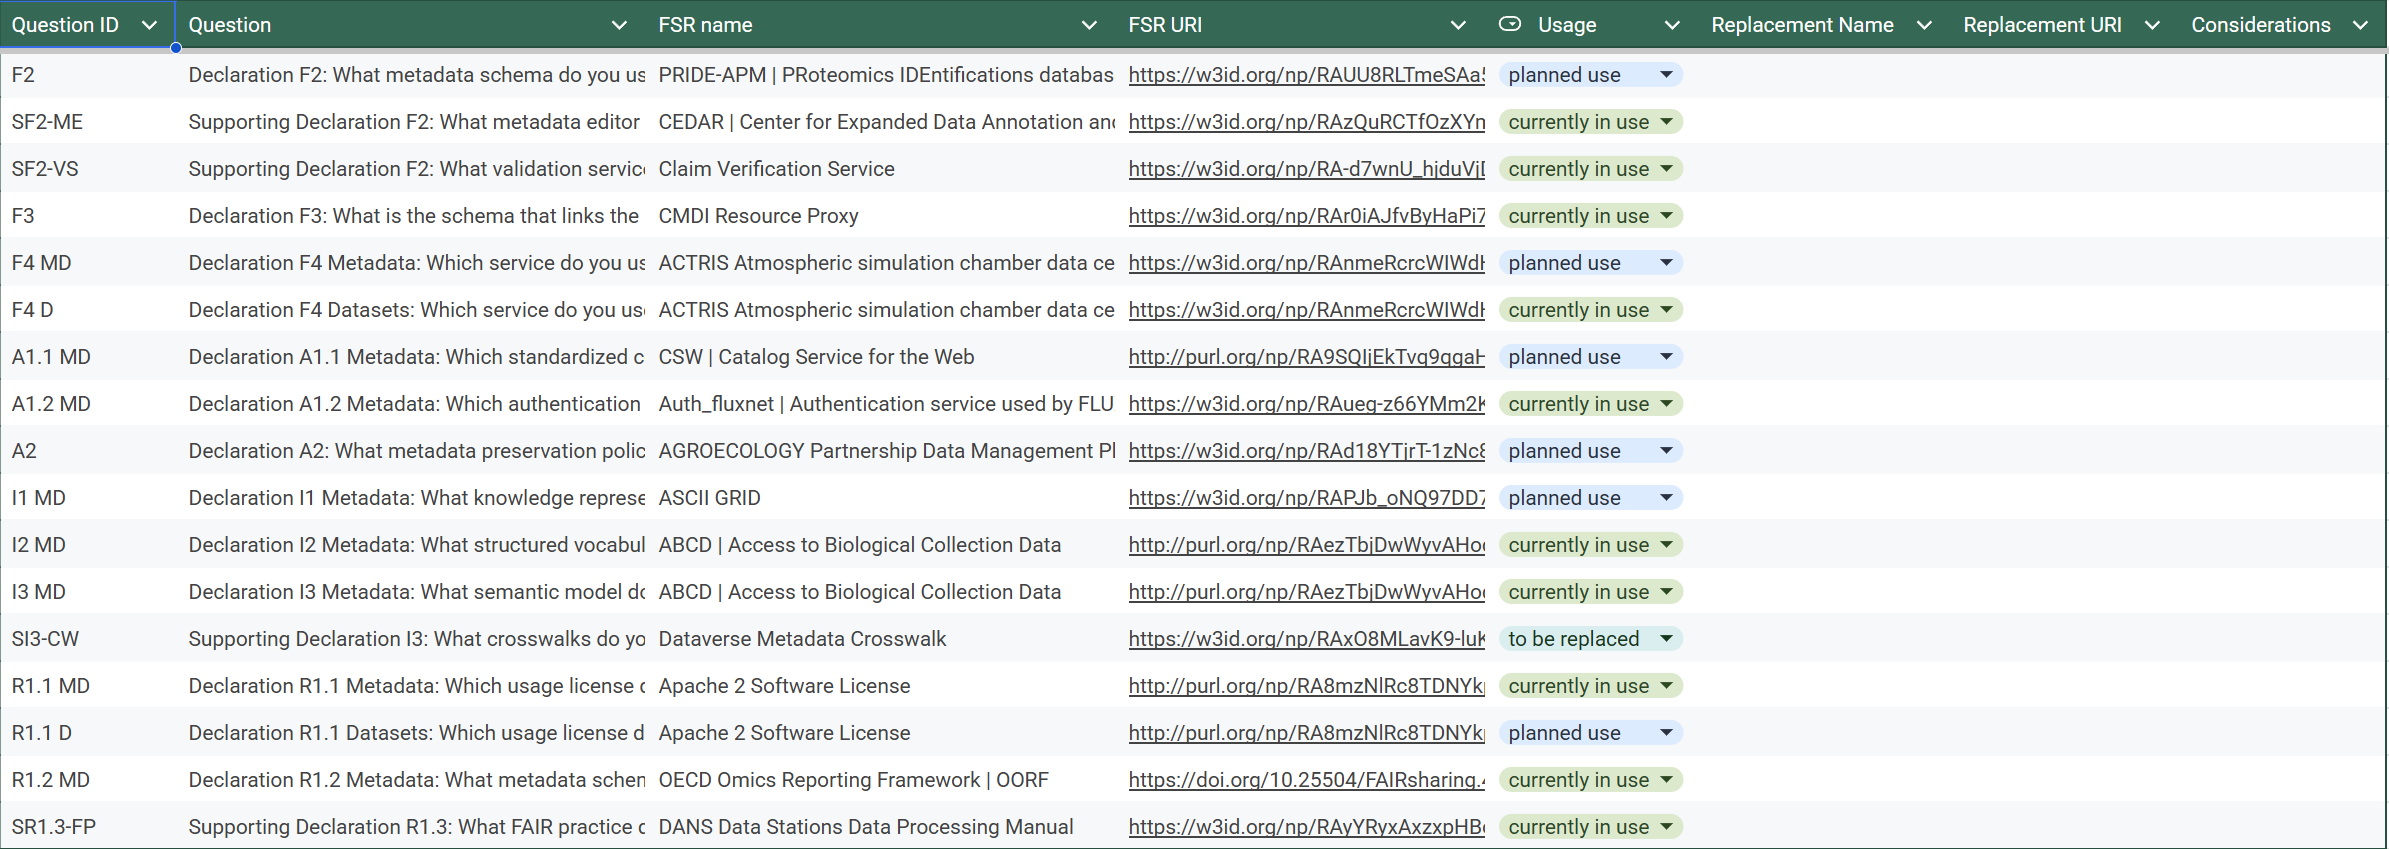The height and width of the screenshot is (849, 2389).
Task: Select the cell 'F4 MD'
Action: pos(88,263)
